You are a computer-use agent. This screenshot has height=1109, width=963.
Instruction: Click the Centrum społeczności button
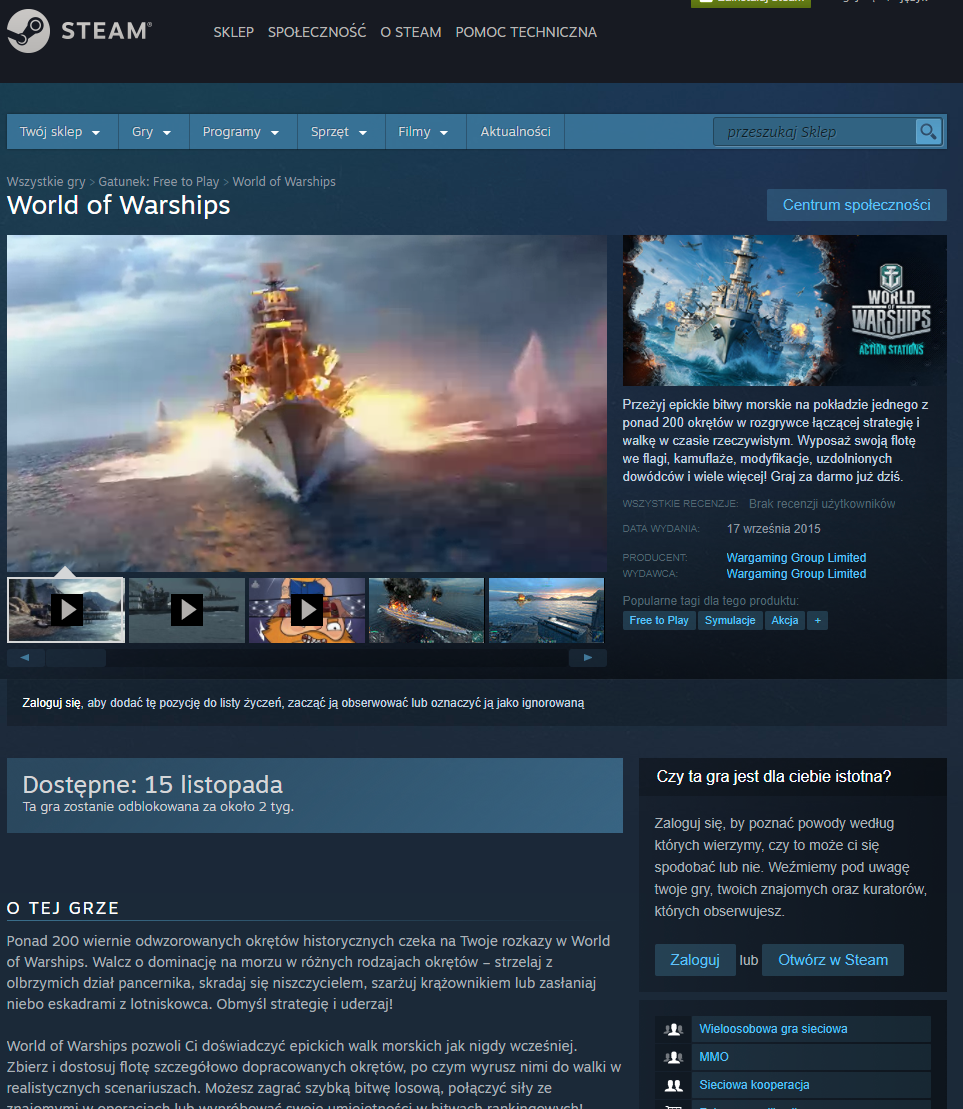pyautogui.click(x=856, y=205)
